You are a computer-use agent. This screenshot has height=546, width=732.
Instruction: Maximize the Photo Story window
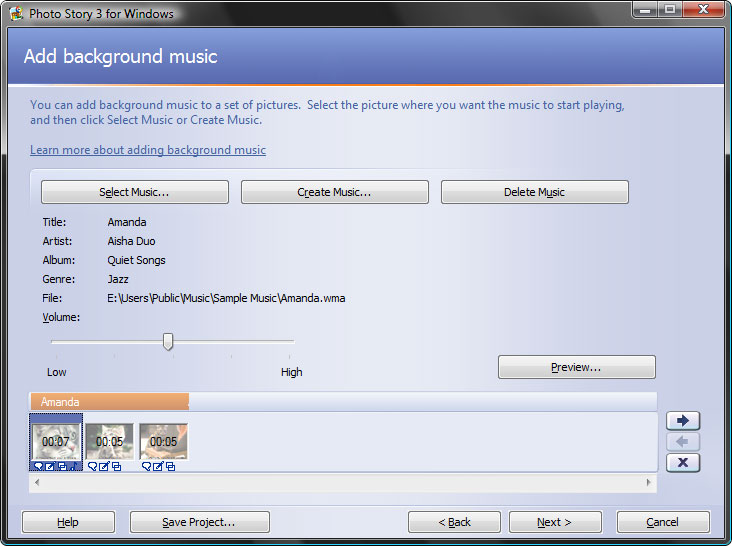coord(670,9)
